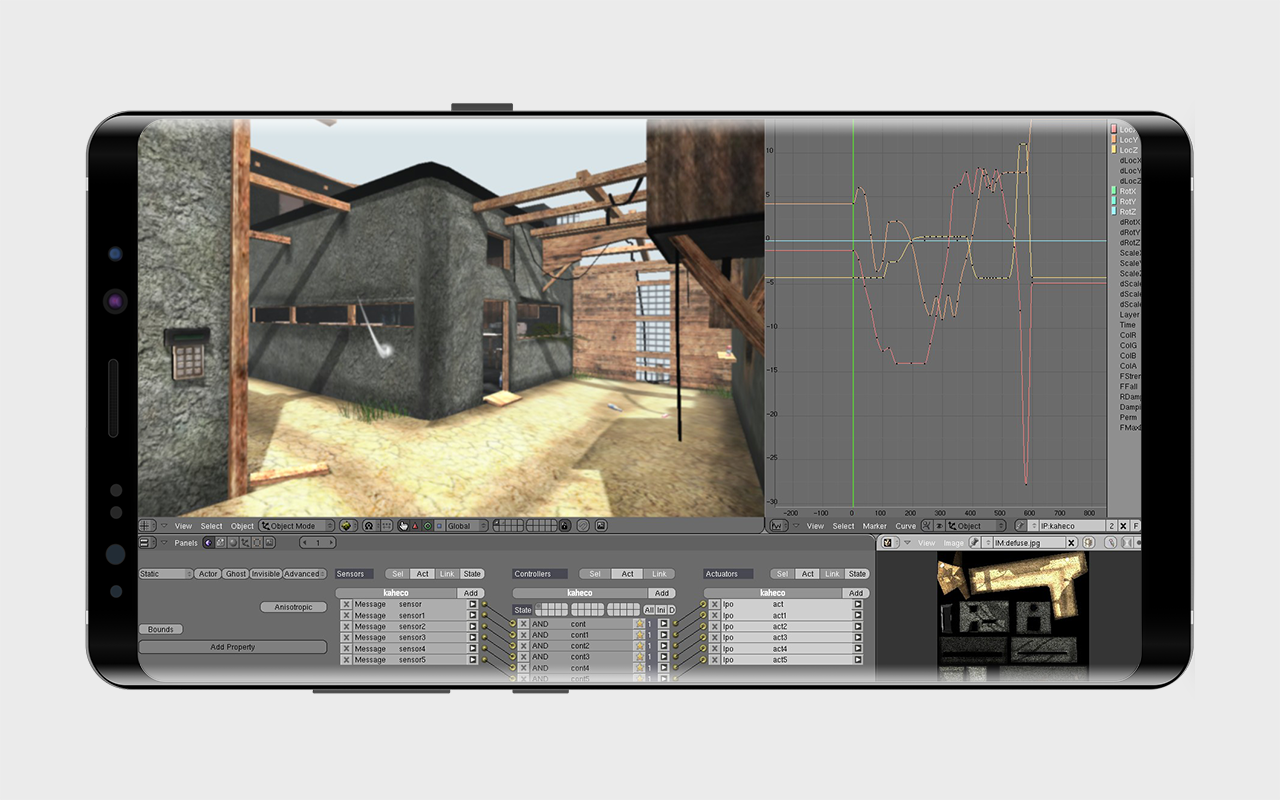Select the LocX channel color swatch
The image size is (1280, 800).
[x=1114, y=130]
